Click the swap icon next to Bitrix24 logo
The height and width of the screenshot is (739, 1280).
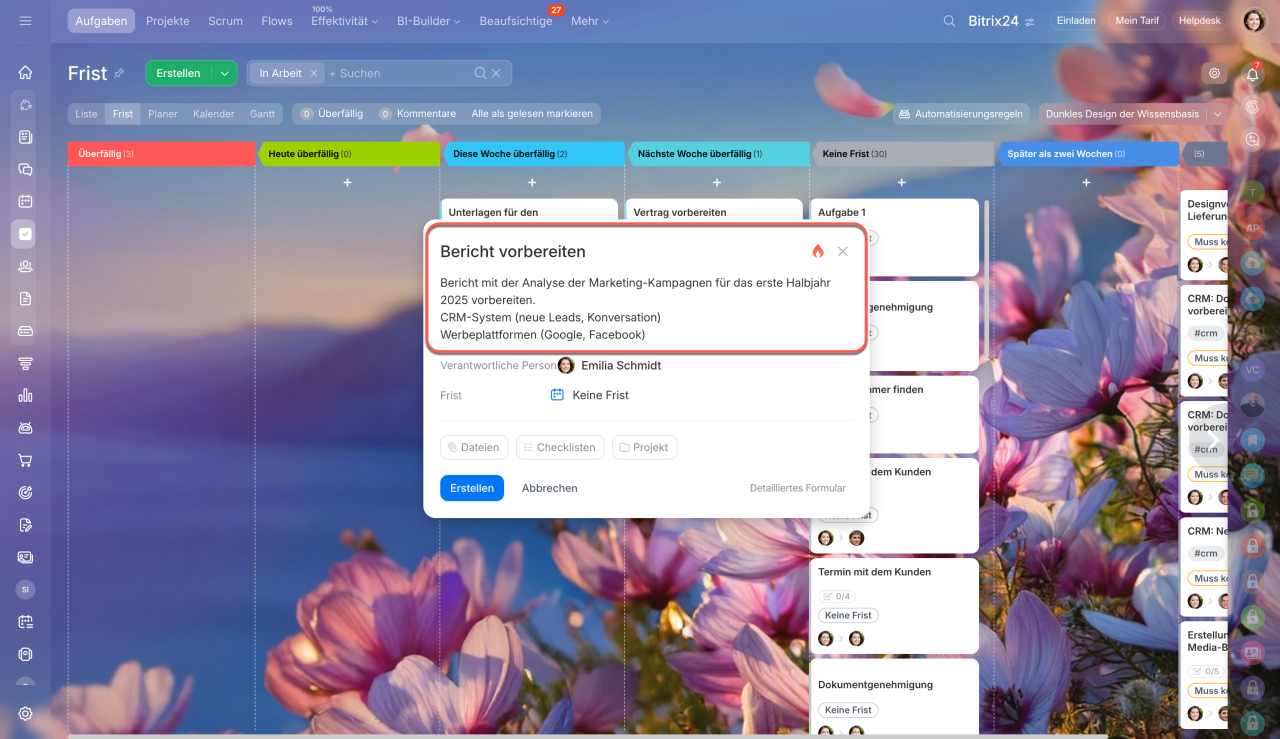click(1029, 21)
